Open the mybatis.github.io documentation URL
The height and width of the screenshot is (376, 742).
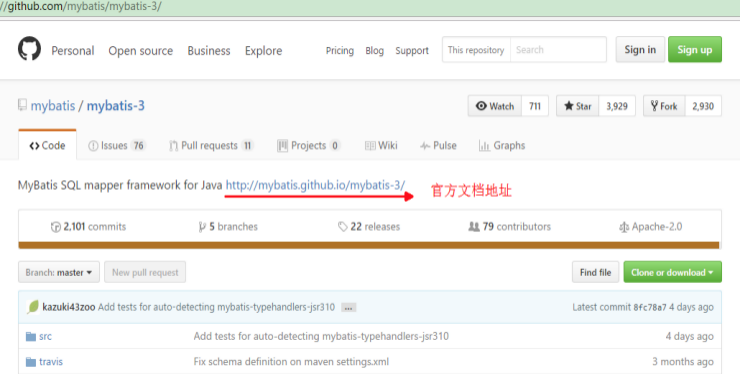[316, 185]
